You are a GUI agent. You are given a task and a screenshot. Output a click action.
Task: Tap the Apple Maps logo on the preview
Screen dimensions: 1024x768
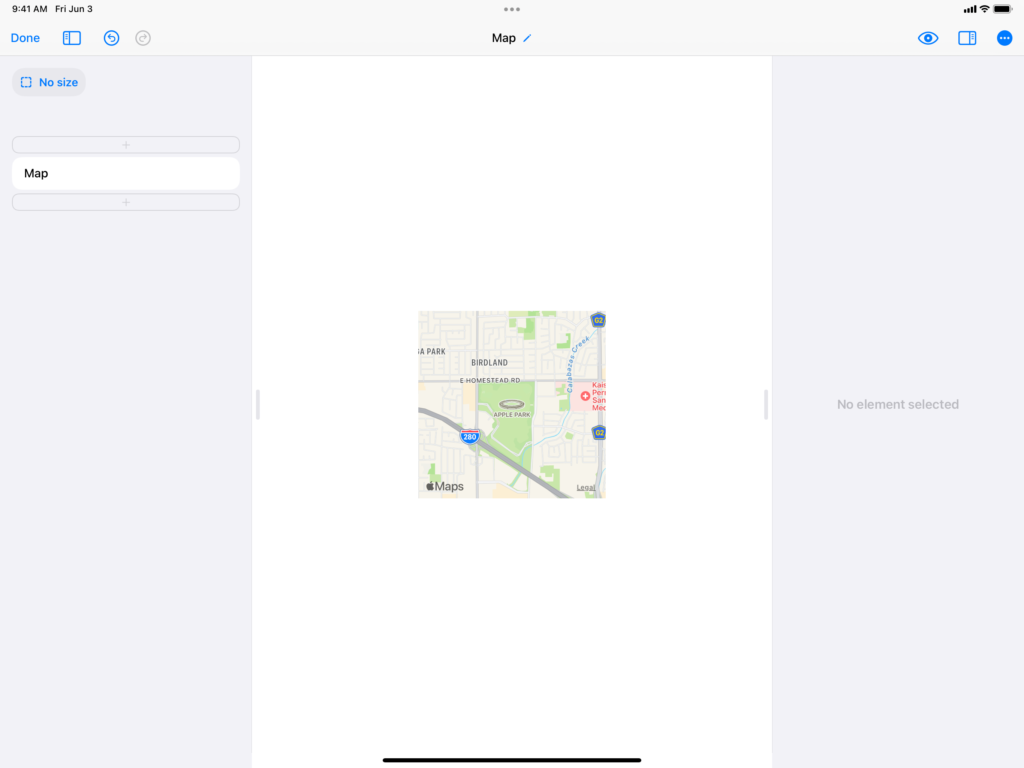tap(444, 486)
